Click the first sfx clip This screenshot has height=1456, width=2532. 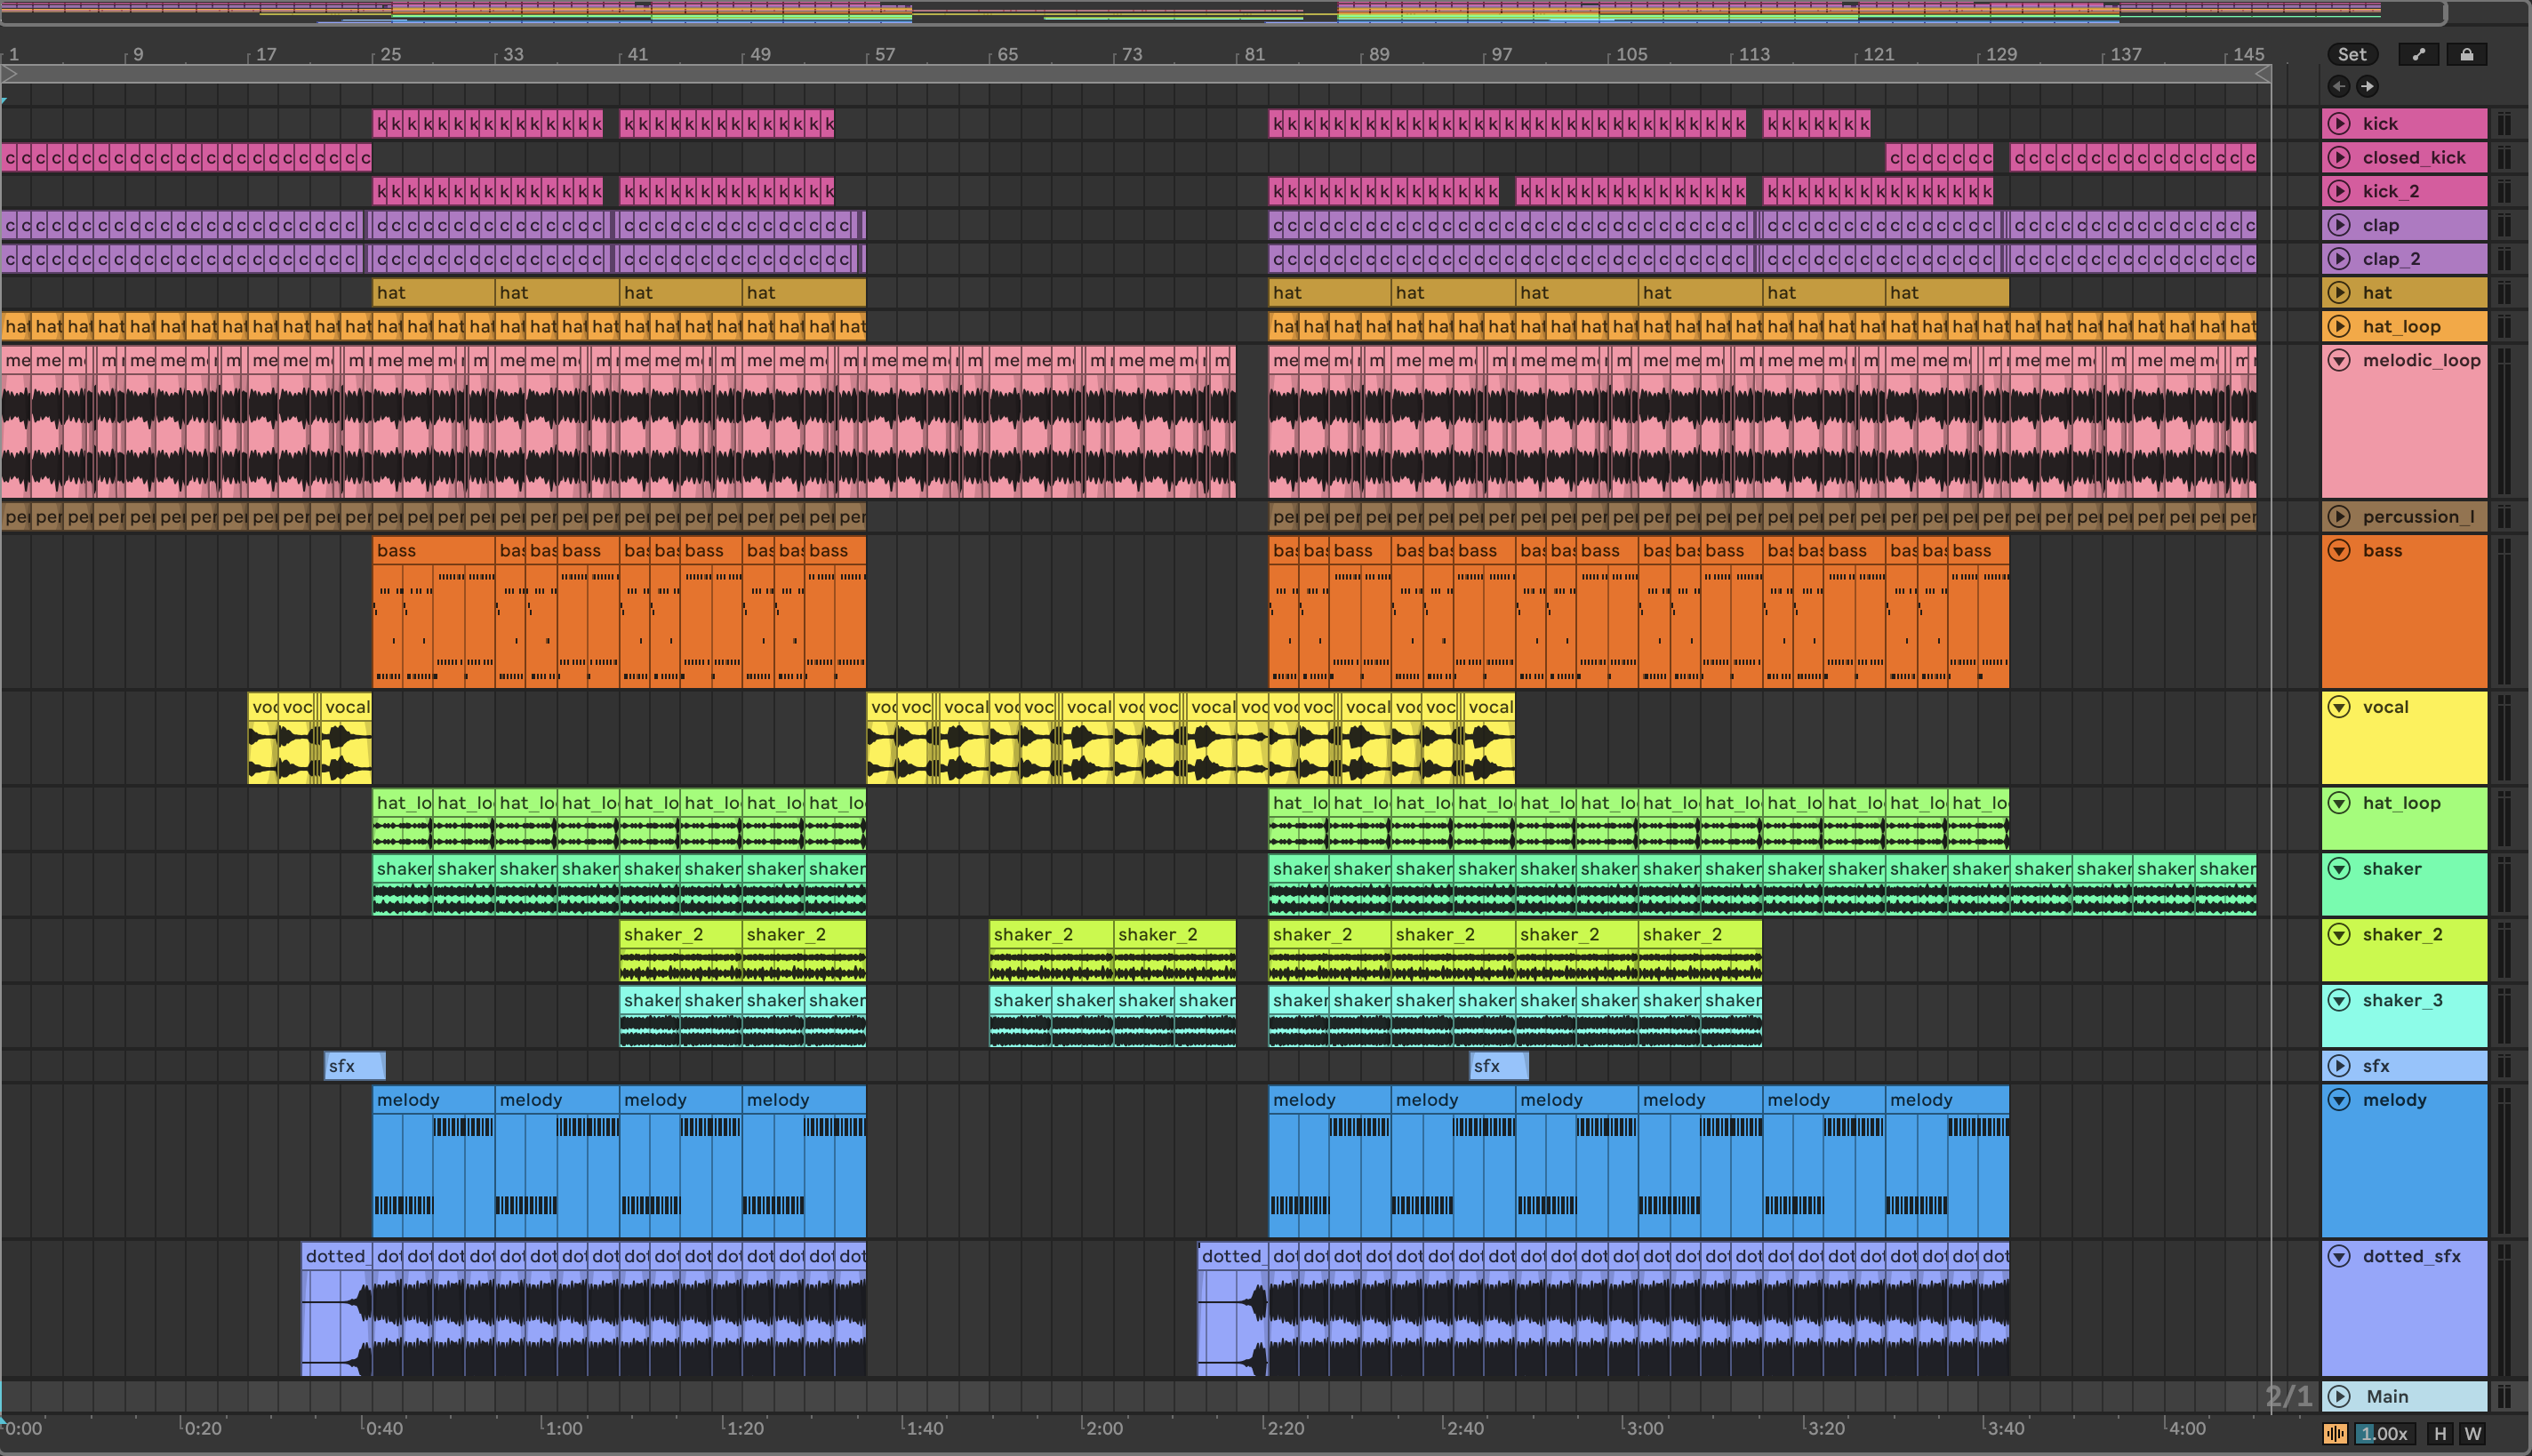tap(354, 1066)
